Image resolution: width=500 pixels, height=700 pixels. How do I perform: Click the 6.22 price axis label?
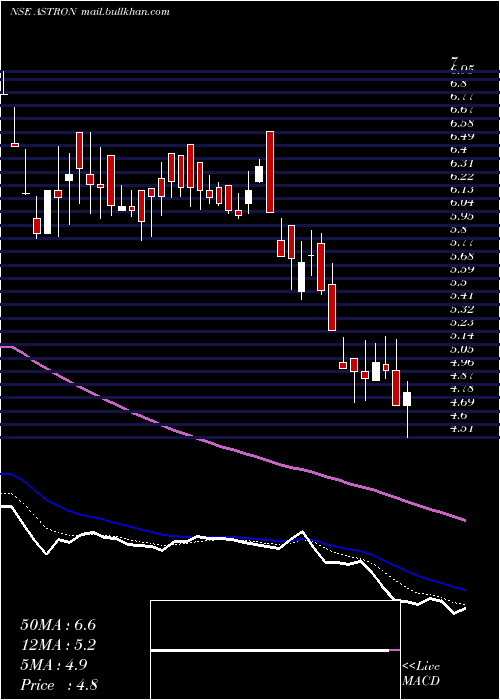coord(462,176)
